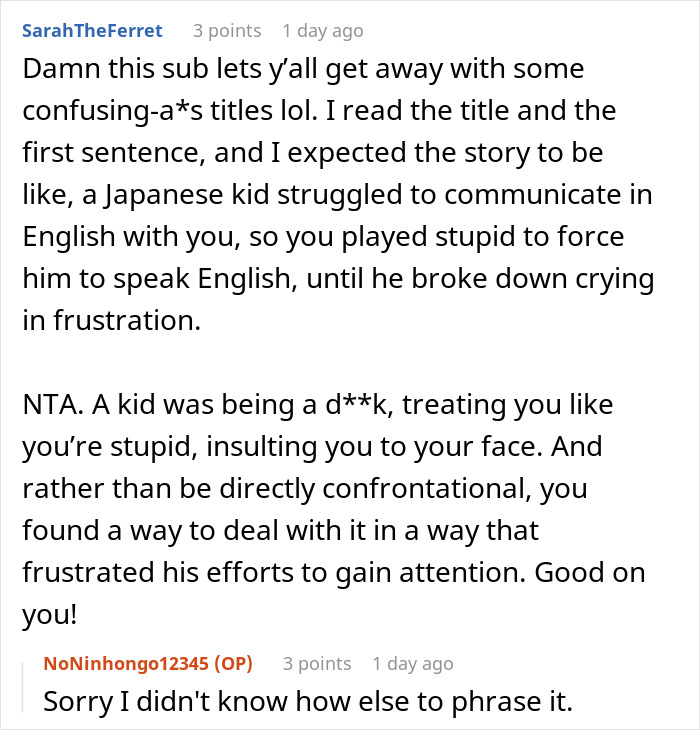
Task: Click the 3 points score beside SarahTheFerret
Action: tap(228, 31)
